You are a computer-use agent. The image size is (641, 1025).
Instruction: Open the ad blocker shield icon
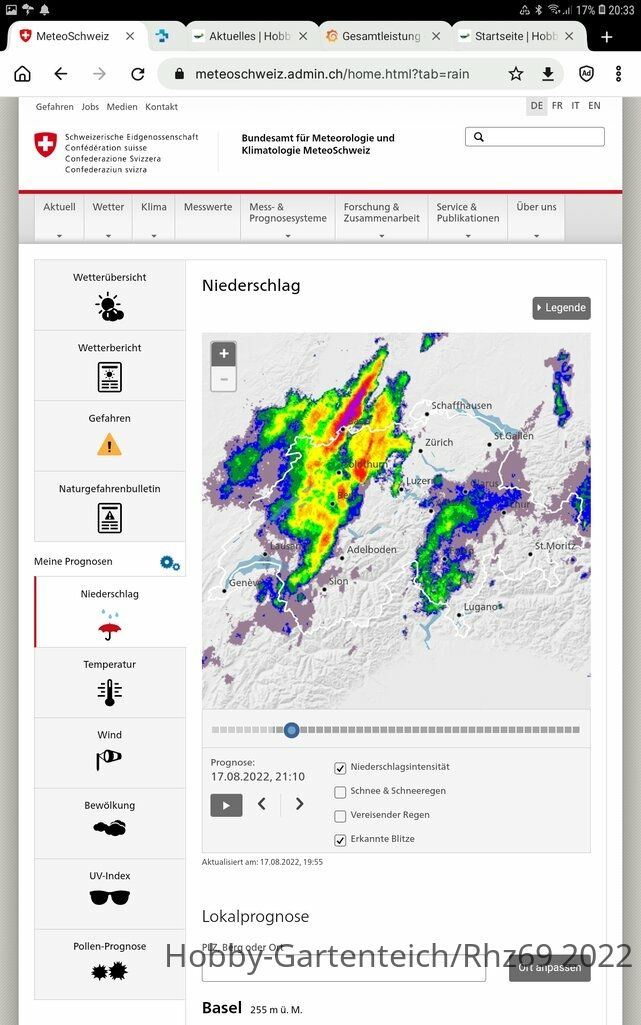[x=586, y=74]
